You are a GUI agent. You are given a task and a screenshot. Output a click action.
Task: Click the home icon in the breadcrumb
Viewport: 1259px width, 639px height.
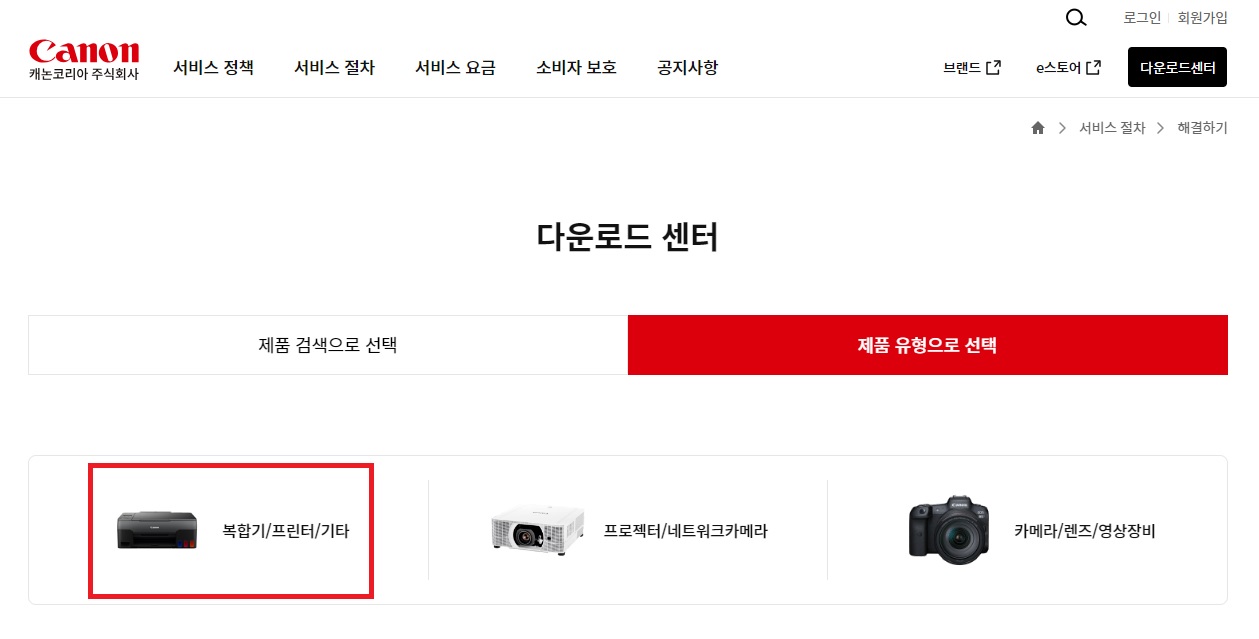point(1037,127)
